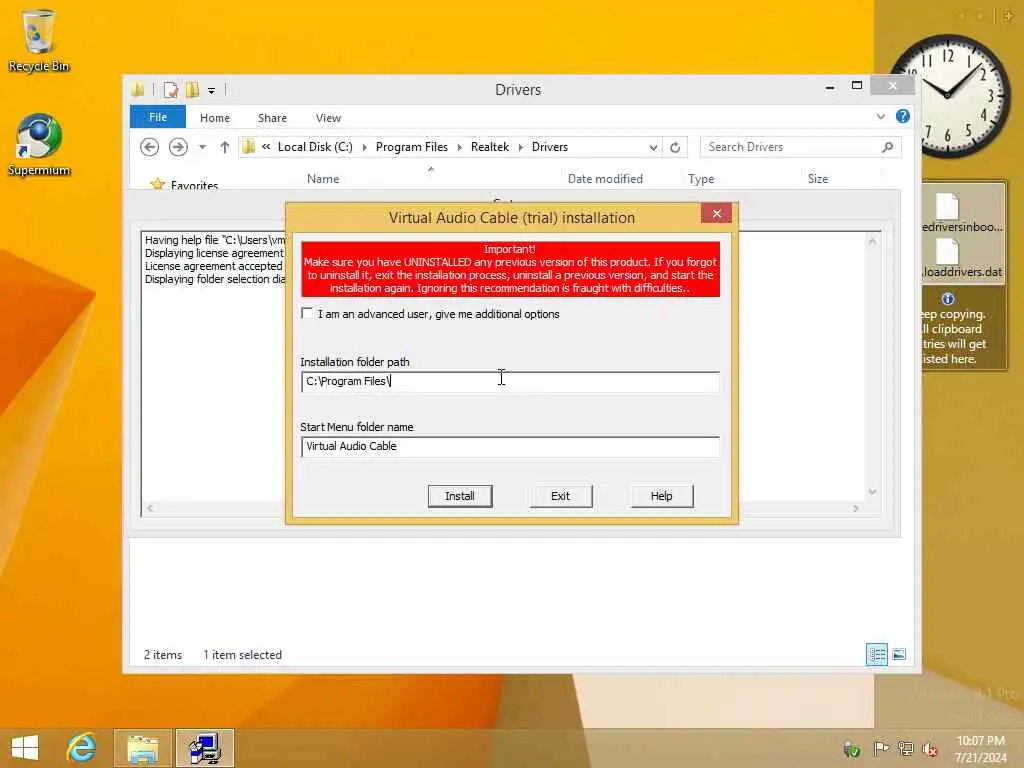The width and height of the screenshot is (1024, 768).
Task: Open the address bar history dropdown
Action: pos(653,148)
